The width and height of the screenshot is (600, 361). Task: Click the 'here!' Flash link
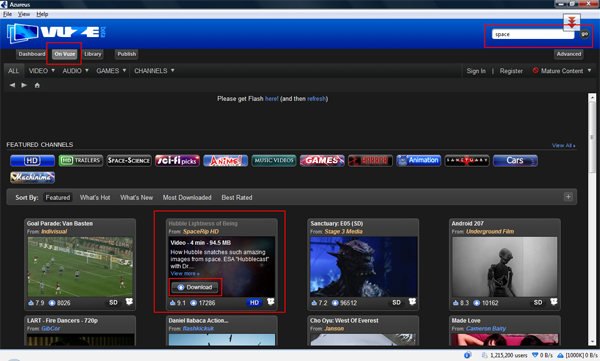(x=272, y=99)
